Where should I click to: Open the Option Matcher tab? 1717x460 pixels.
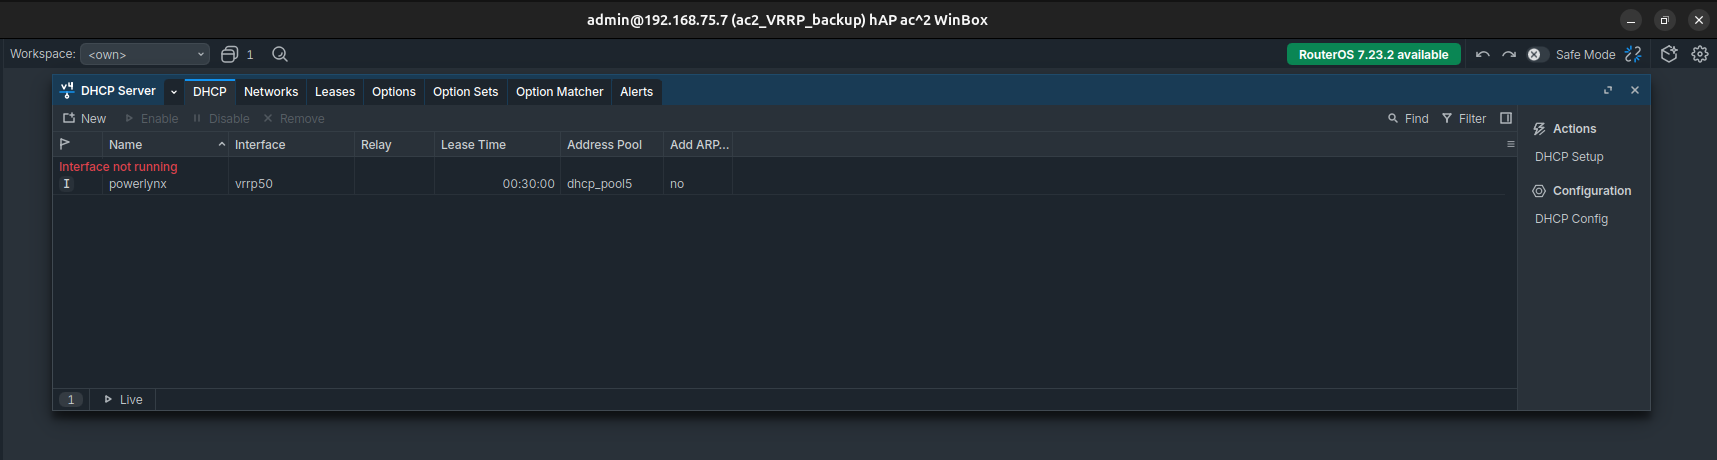[559, 91]
